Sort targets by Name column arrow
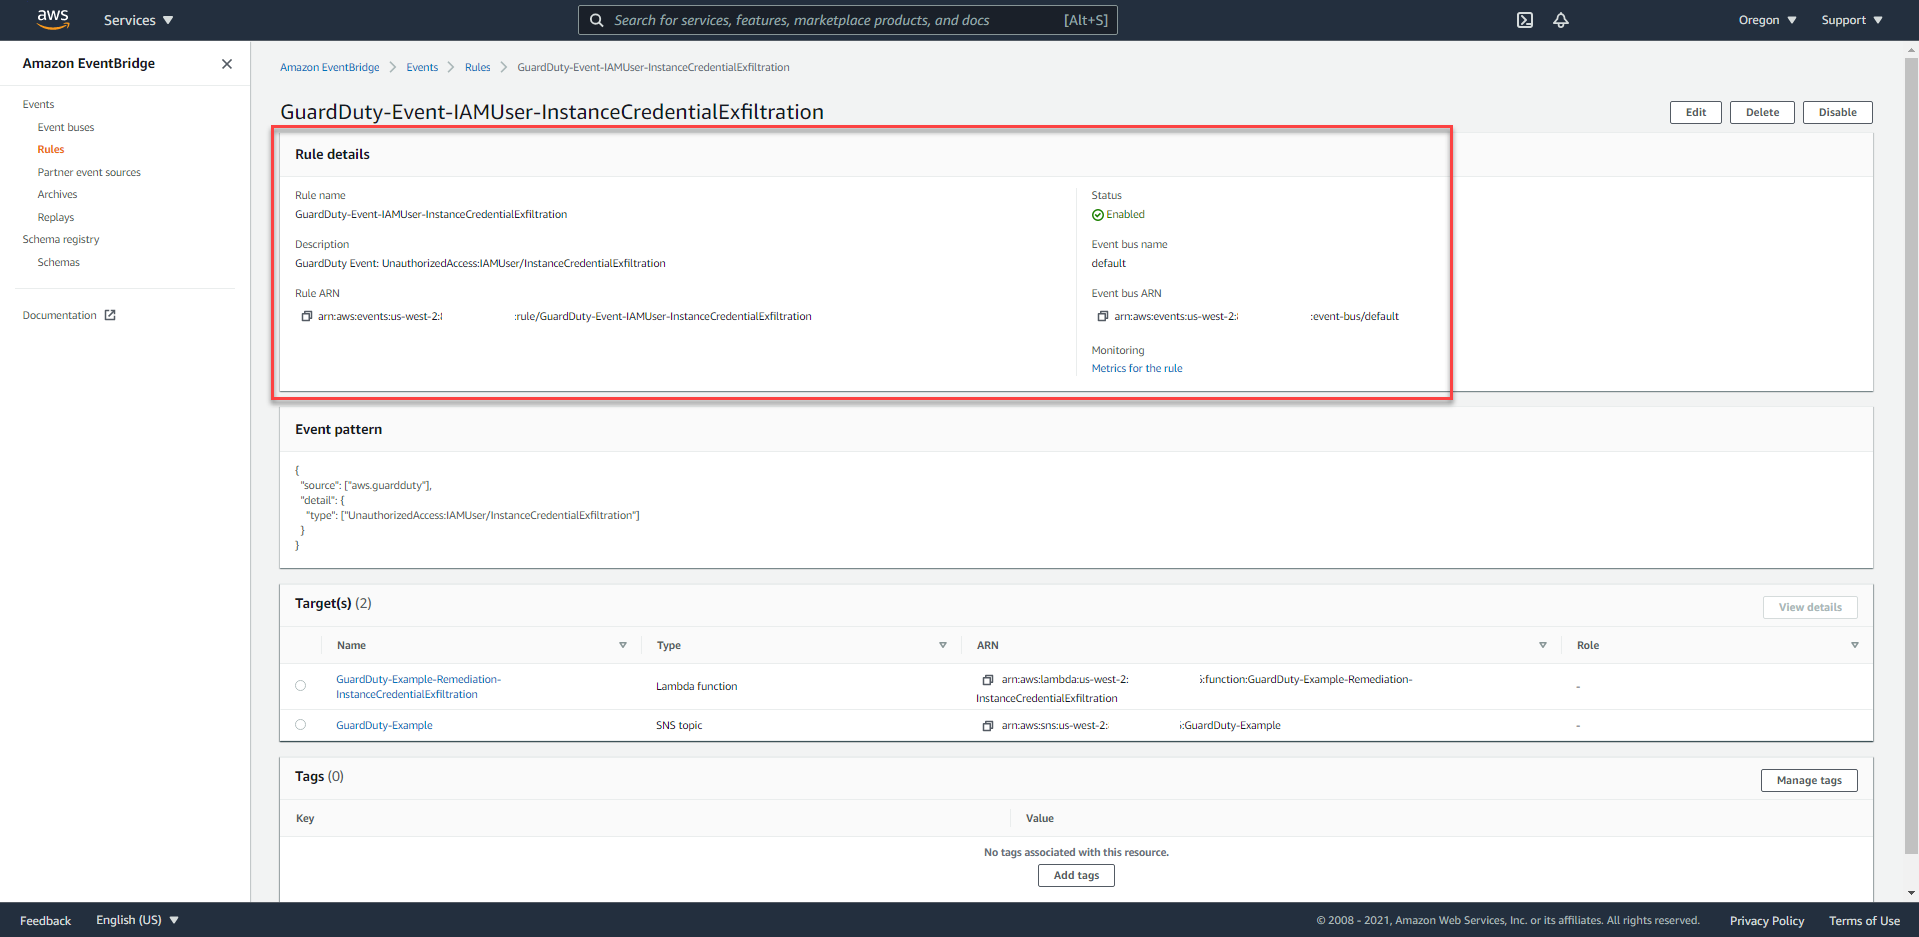1919x937 pixels. 623,646
